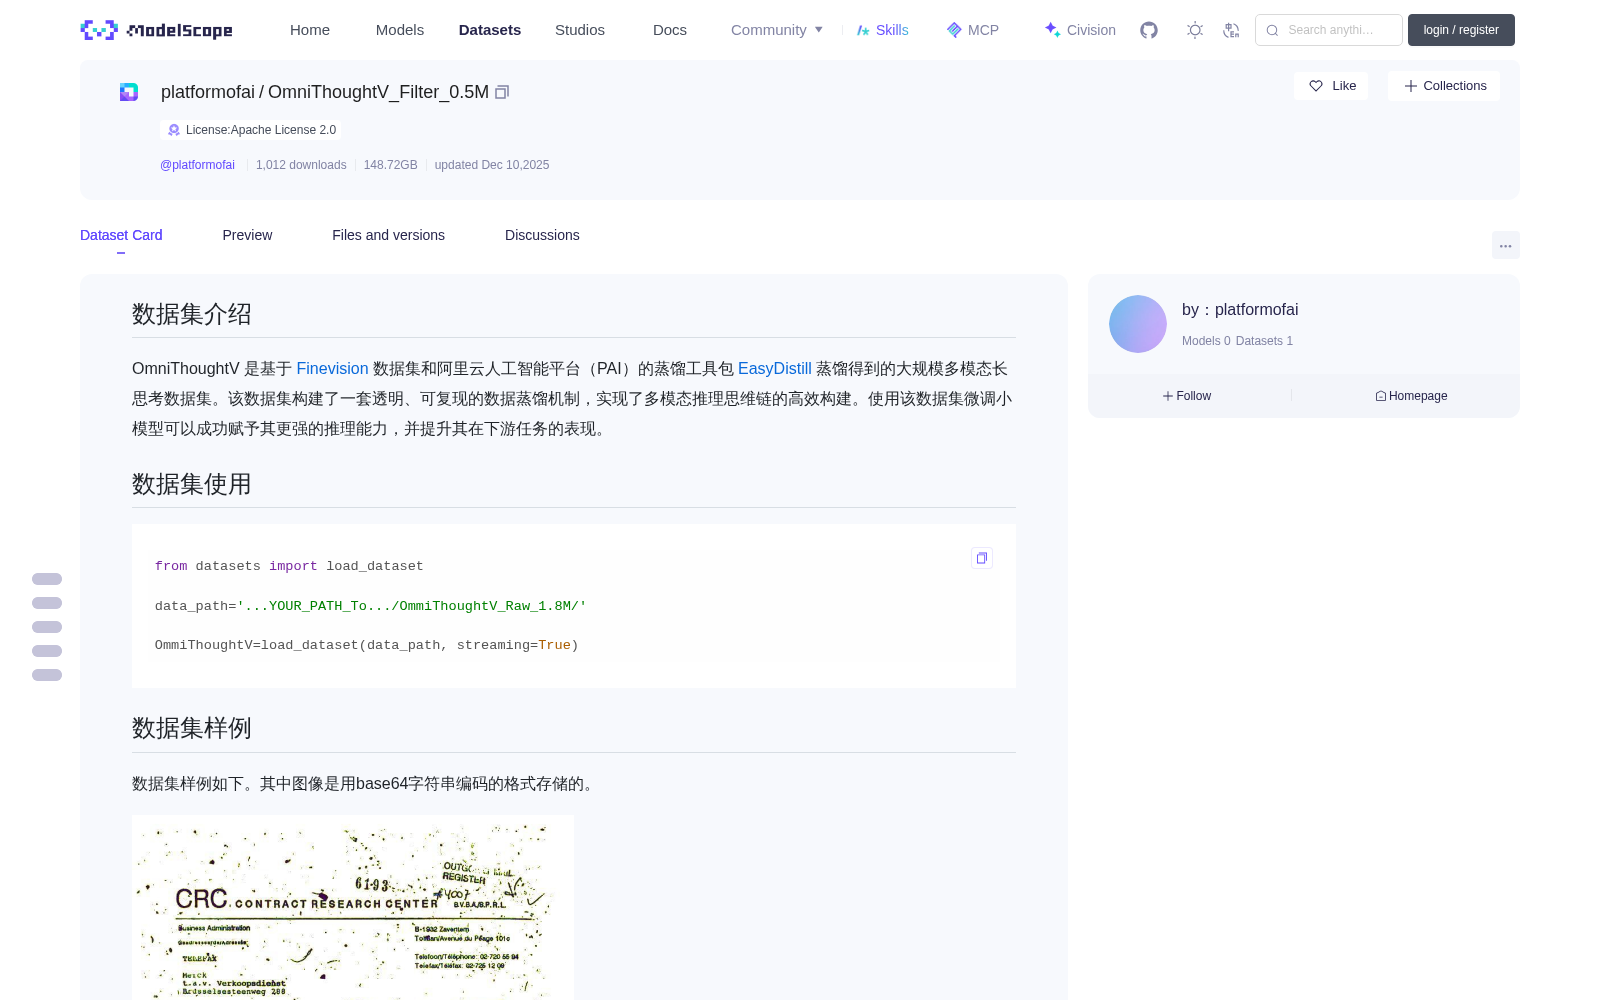Viewport: 1600px width, 1000px height.
Task: Go to Home in the navigation
Action: pyautogui.click(x=310, y=30)
